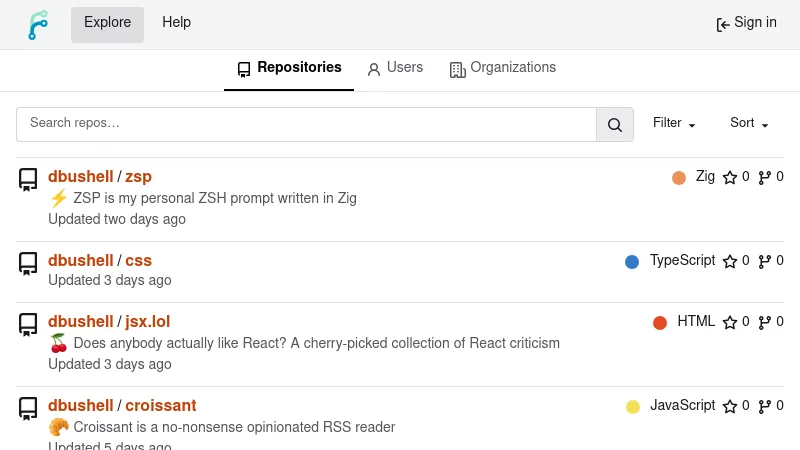Click the repository icon beside dbushell/jsx.lol
800x450 pixels.
coord(28,324)
